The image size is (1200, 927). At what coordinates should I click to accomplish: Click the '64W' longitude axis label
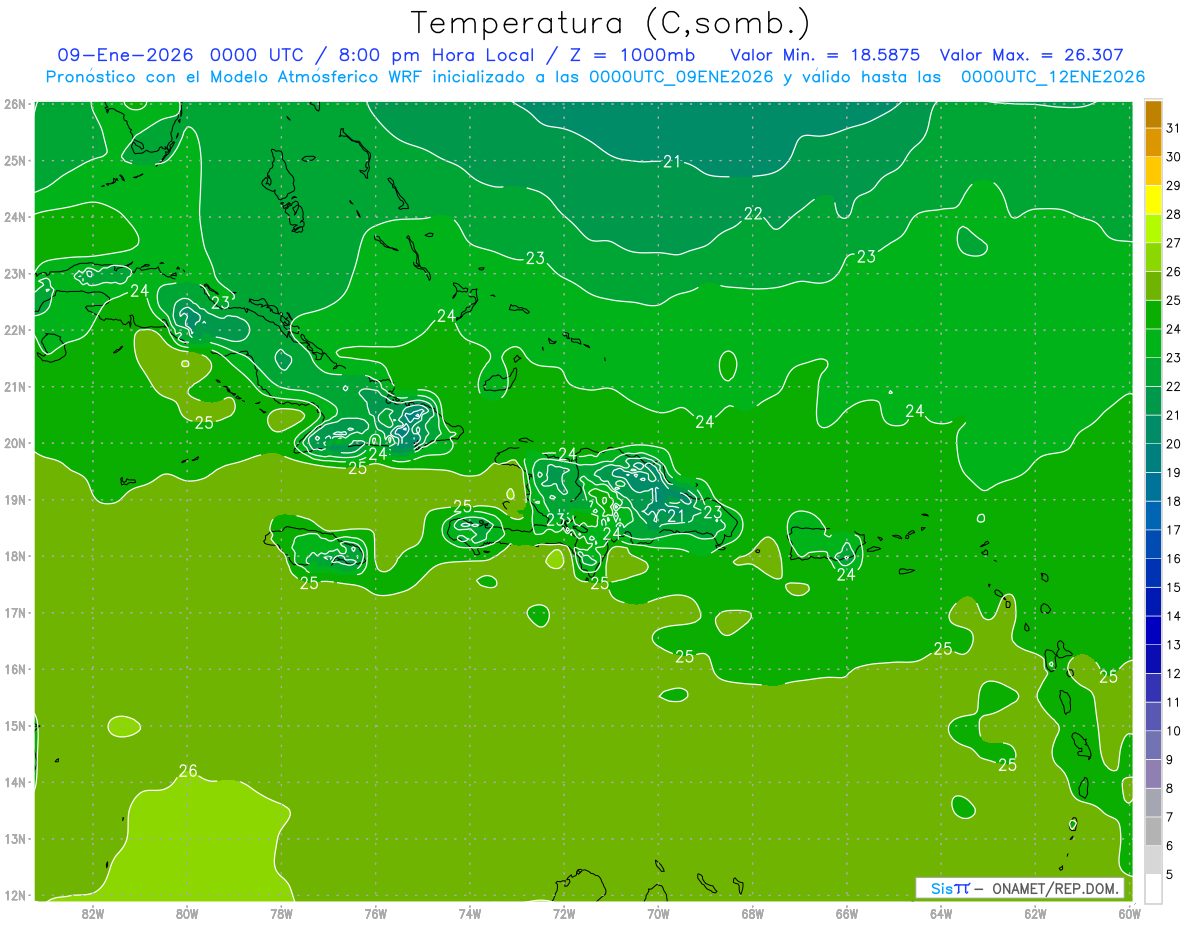pyautogui.click(x=941, y=913)
